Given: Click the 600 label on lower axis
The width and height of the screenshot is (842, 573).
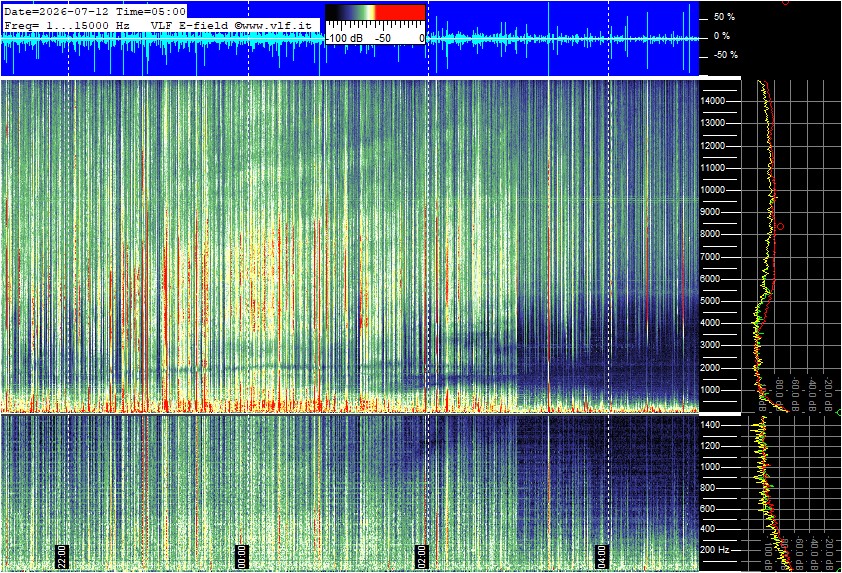Looking at the screenshot, I should click(x=708, y=509).
